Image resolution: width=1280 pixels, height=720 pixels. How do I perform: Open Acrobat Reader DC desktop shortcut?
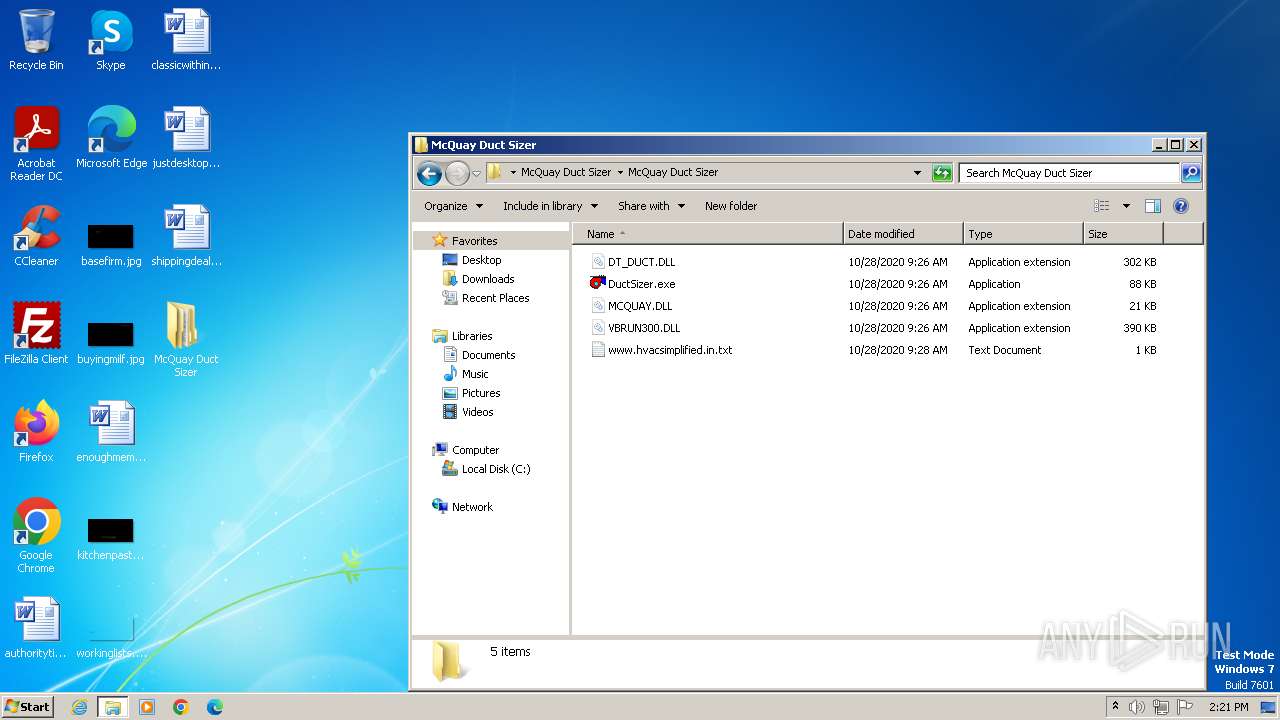[x=36, y=144]
